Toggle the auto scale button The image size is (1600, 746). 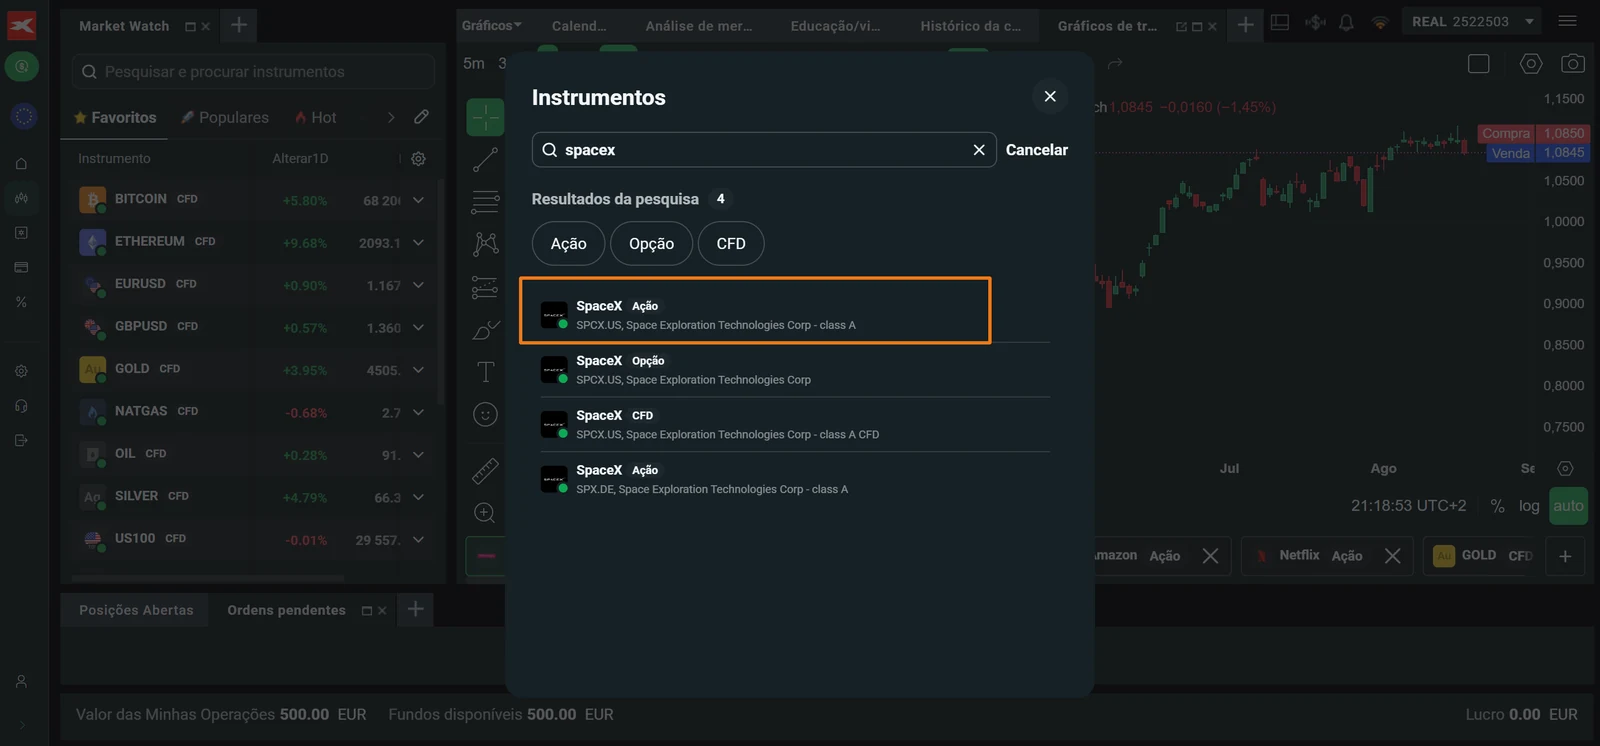(x=1568, y=506)
